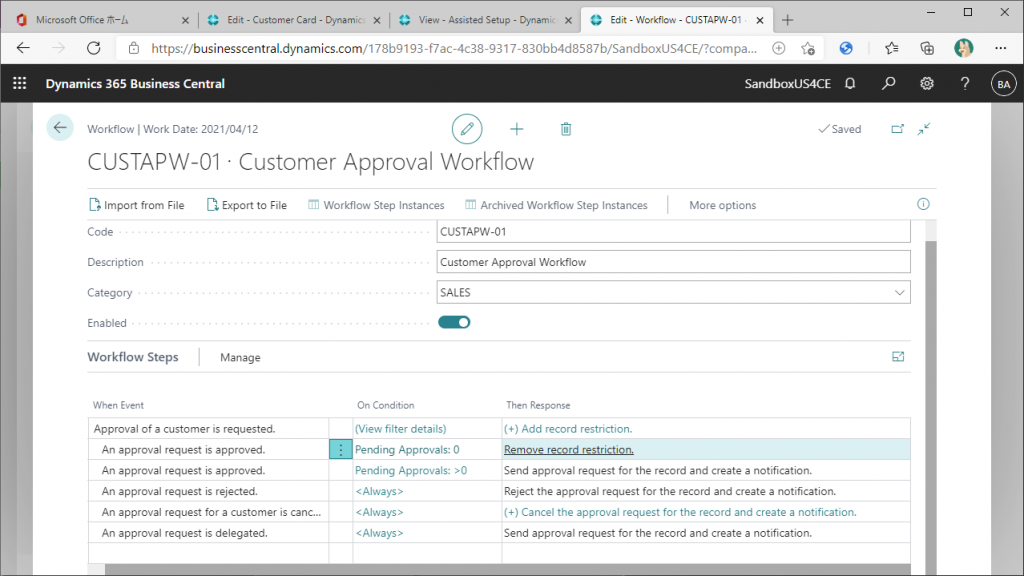Click Cancel the approval request response link
This screenshot has width=1024, height=576.
point(680,513)
